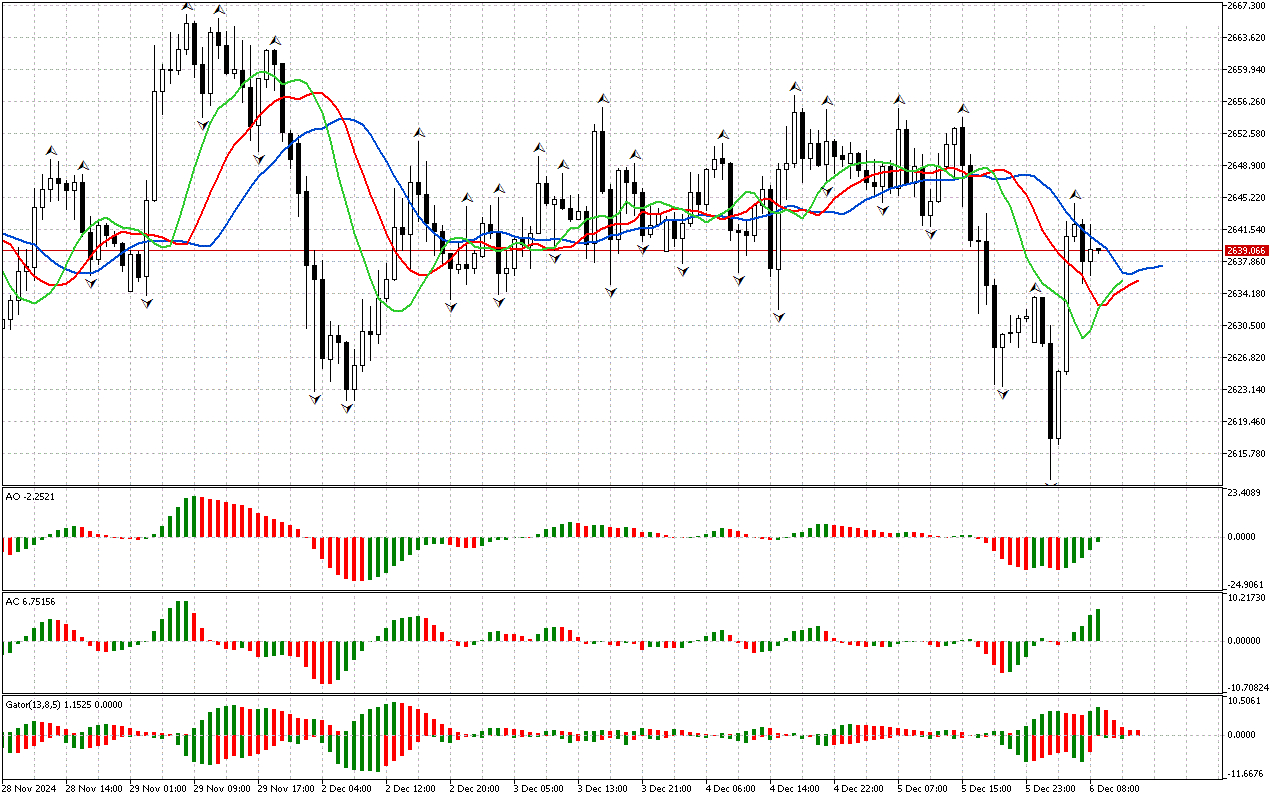Click the current price label 2639.066
Screen dimensions: 1280x800
(1246, 250)
